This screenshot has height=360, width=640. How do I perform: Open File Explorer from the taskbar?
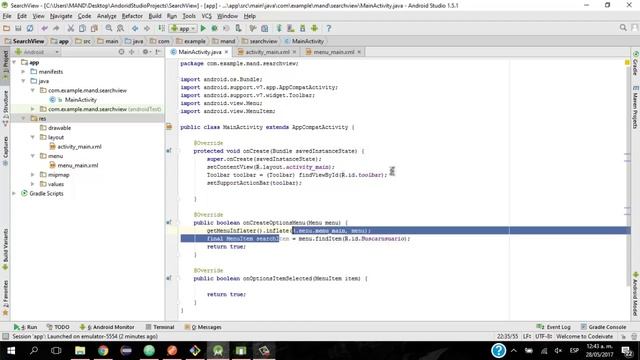(x=80, y=351)
